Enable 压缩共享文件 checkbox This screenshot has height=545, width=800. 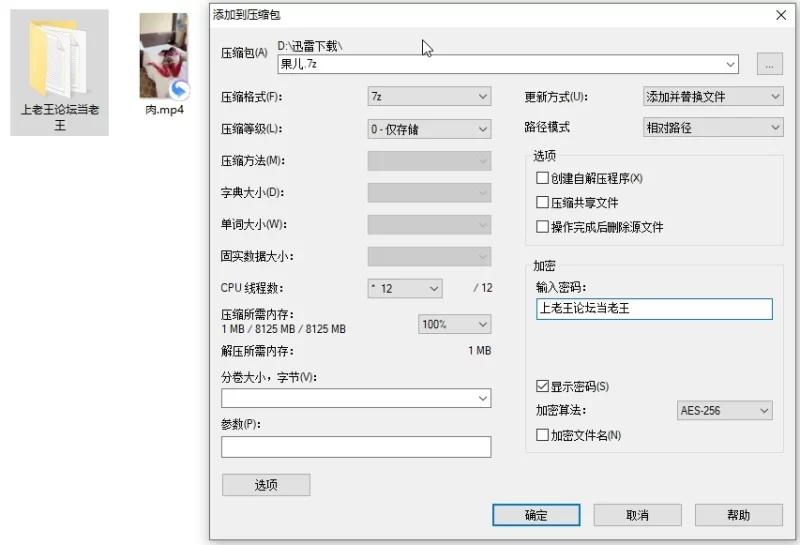[x=542, y=203]
